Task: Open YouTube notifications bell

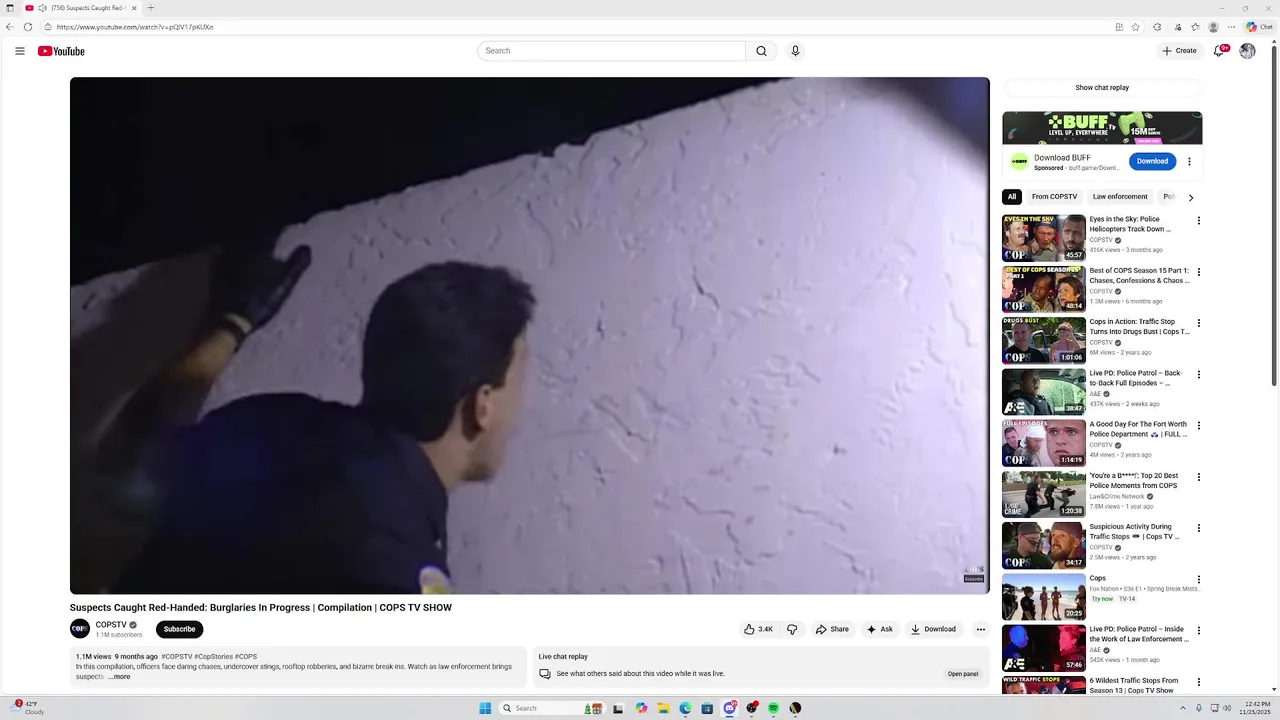Action: point(1219,51)
